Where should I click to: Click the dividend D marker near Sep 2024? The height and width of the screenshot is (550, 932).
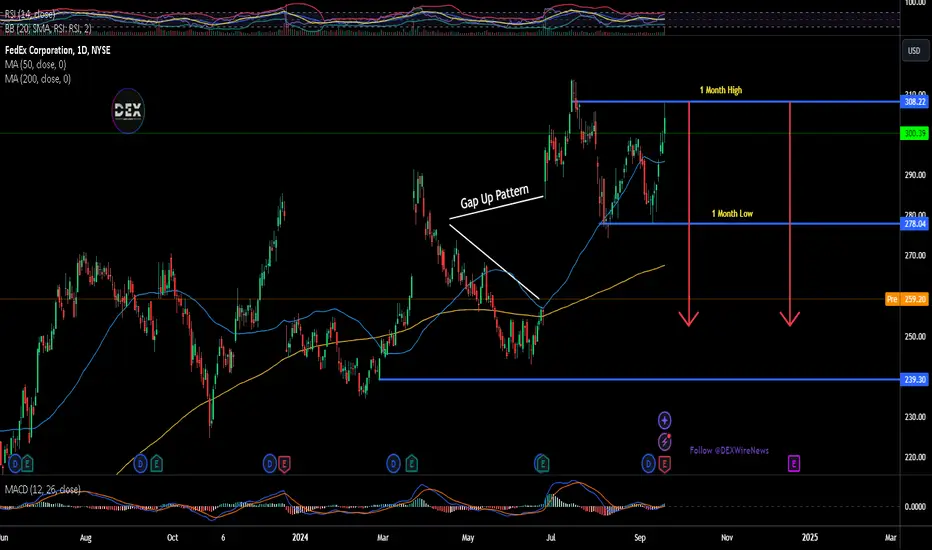click(x=648, y=463)
